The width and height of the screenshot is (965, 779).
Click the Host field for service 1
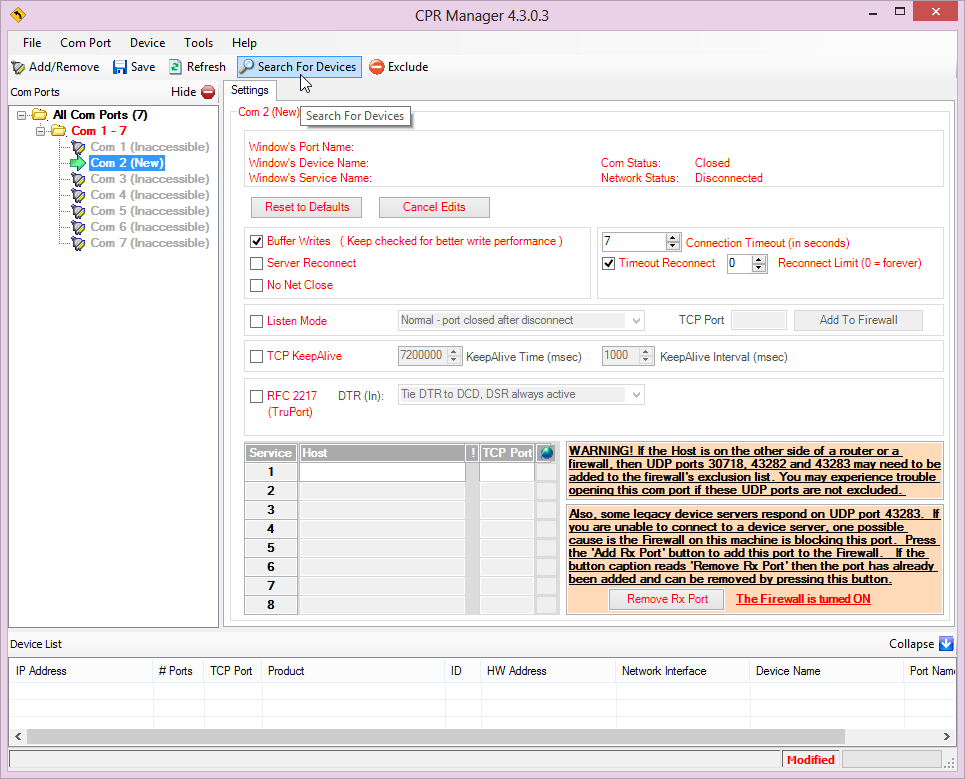point(382,472)
